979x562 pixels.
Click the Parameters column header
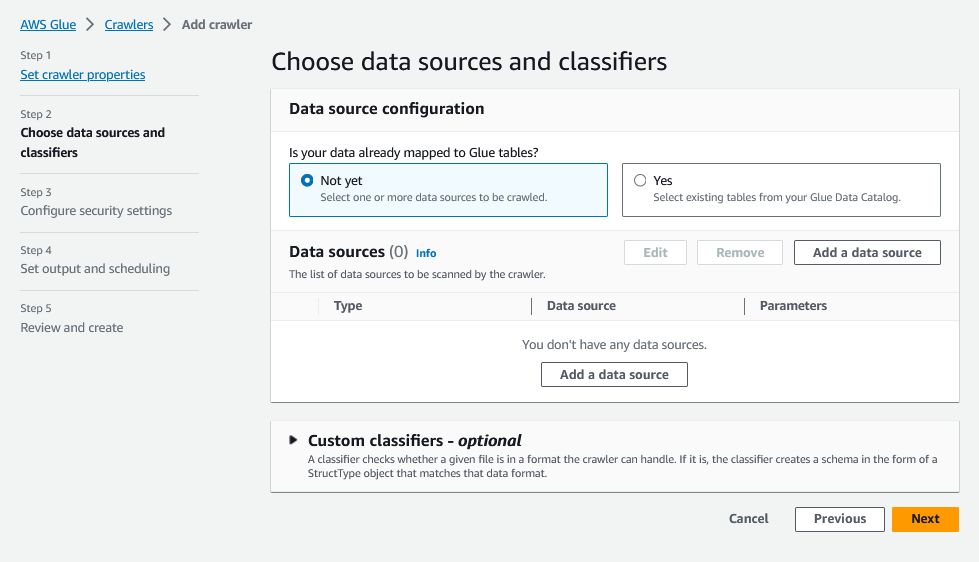(x=793, y=306)
